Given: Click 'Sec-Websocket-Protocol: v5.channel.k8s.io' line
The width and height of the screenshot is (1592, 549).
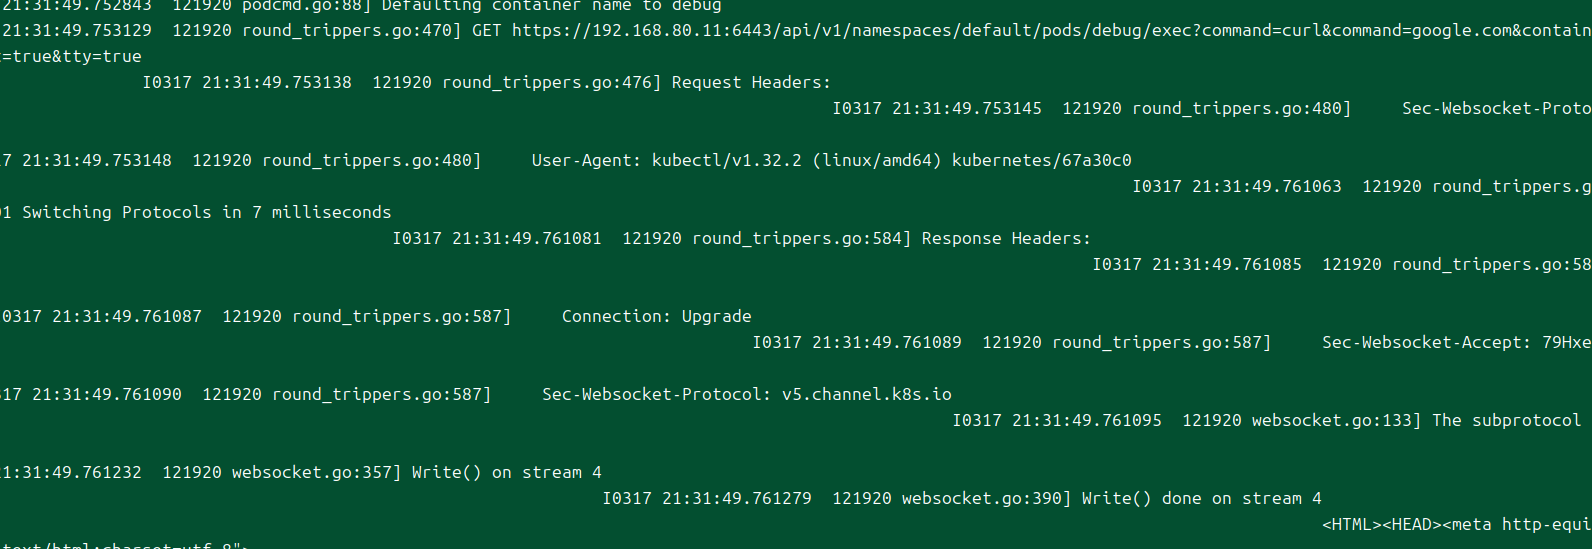Looking at the screenshot, I should [x=747, y=395].
